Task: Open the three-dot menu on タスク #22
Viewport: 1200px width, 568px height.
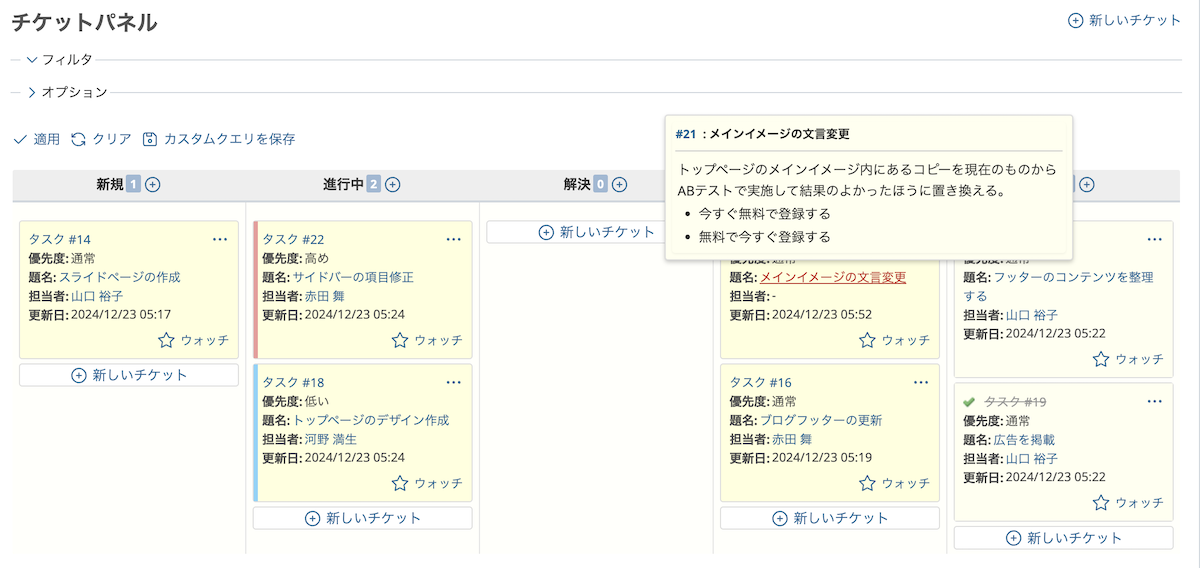Action: click(454, 239)
